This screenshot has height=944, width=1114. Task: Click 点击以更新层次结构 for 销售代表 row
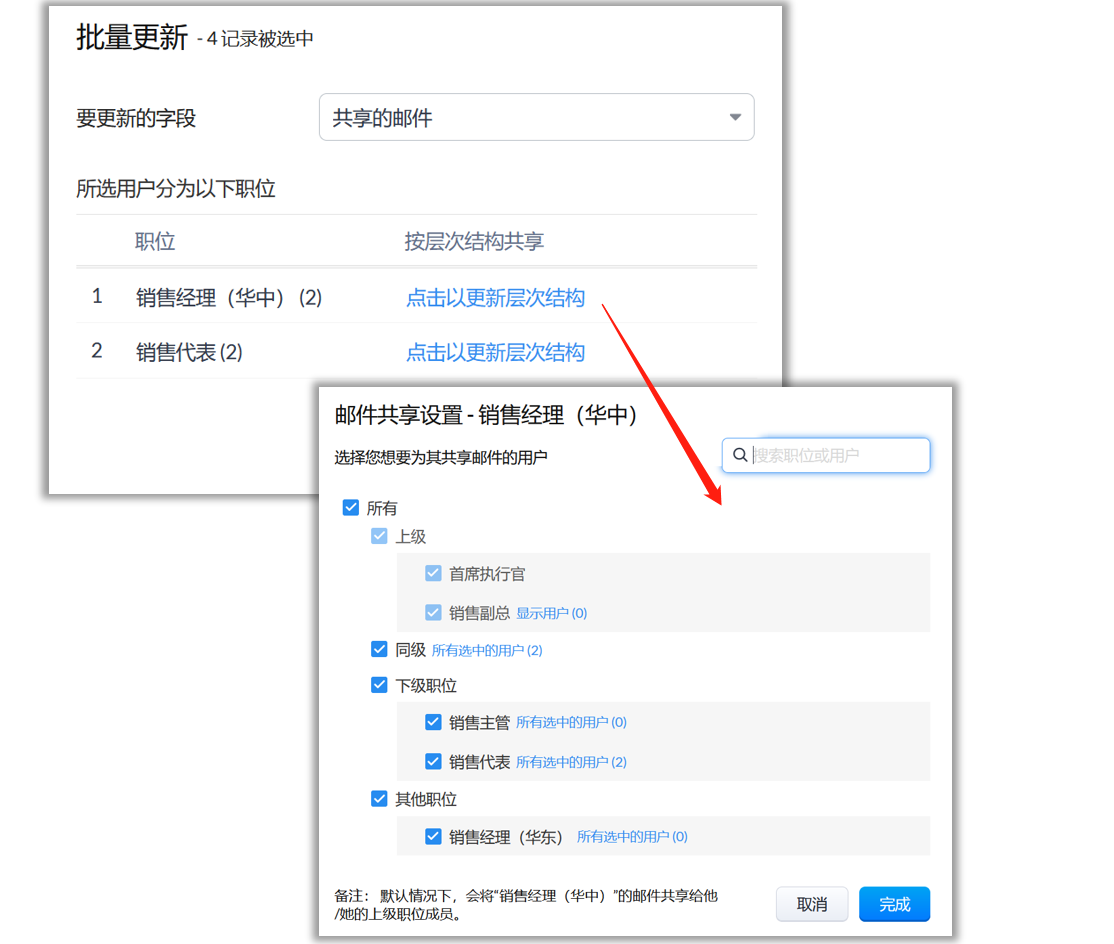[495, 352]
